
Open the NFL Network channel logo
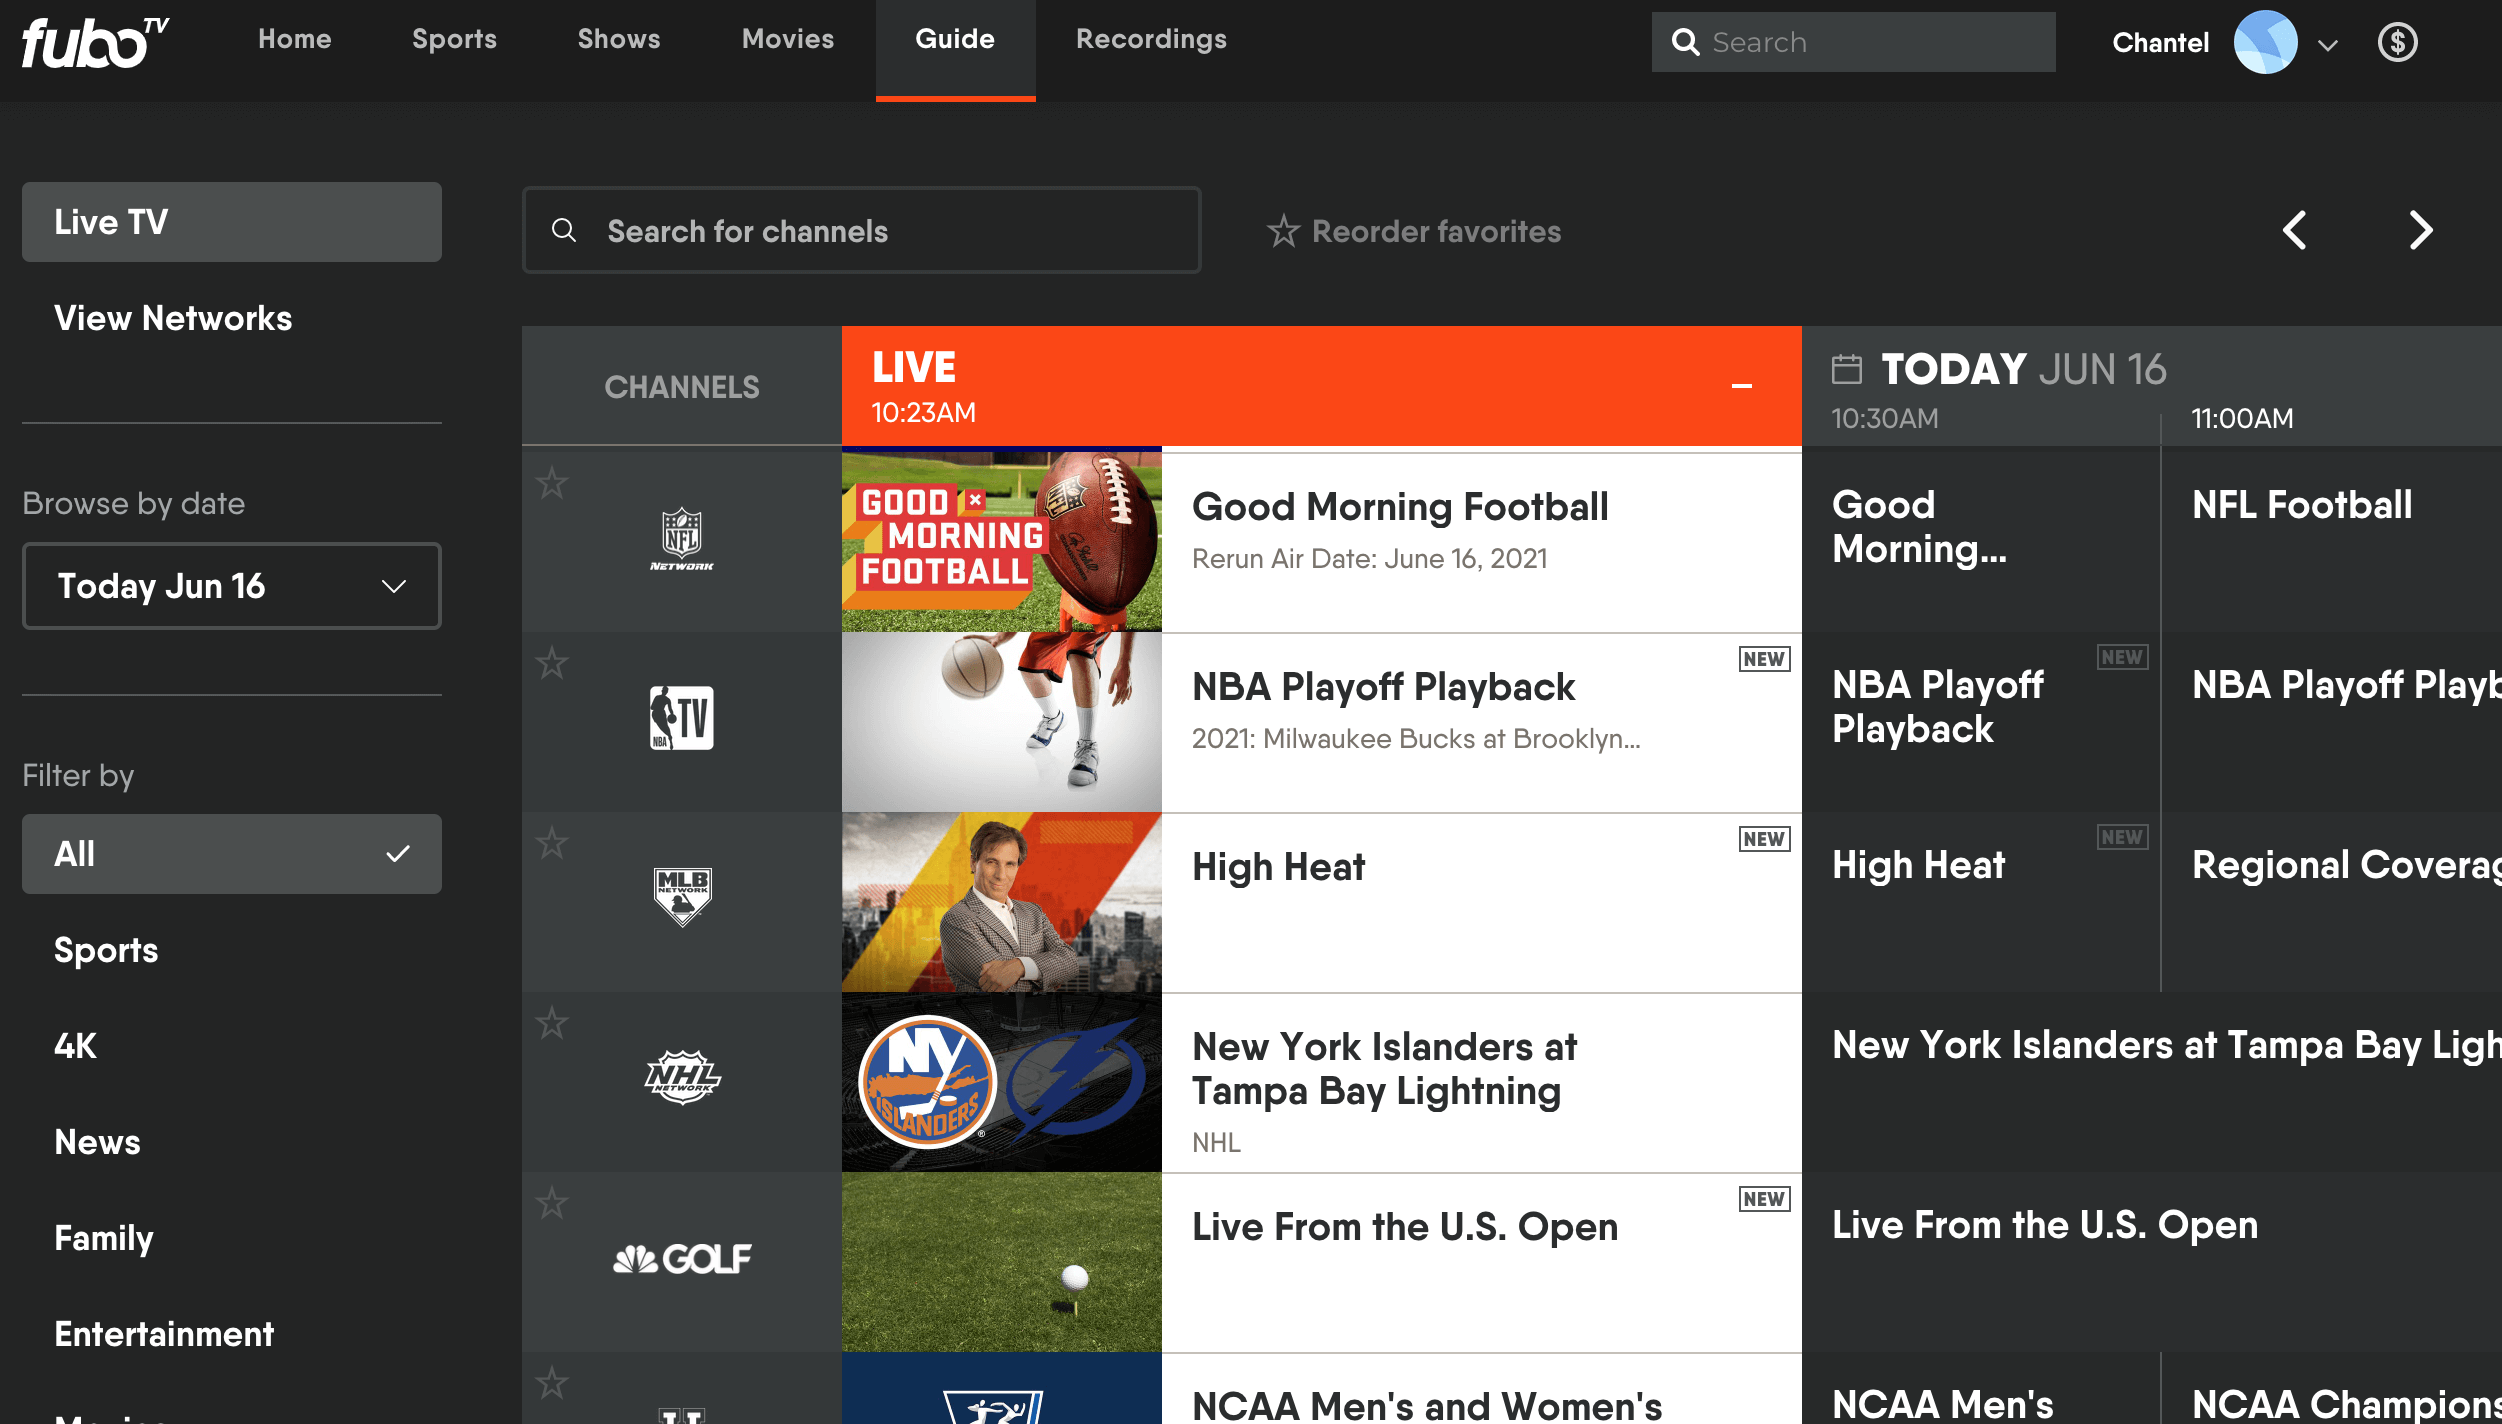click(x=682, y=540)
